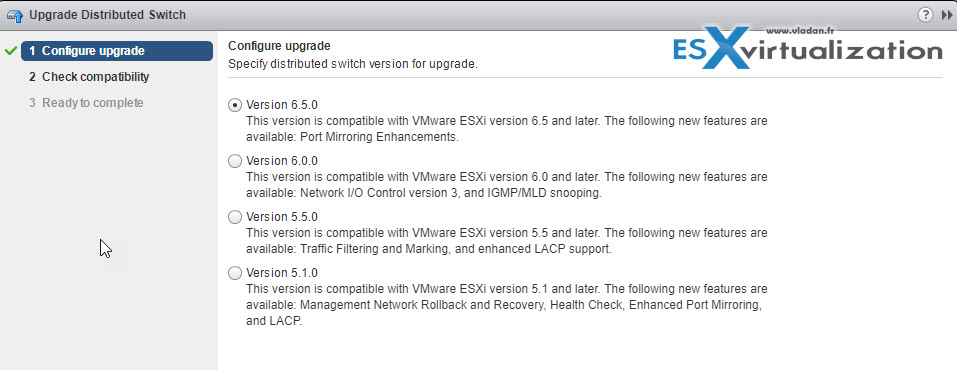Click the Version 5.1.0 label text

tap(282, 273)
